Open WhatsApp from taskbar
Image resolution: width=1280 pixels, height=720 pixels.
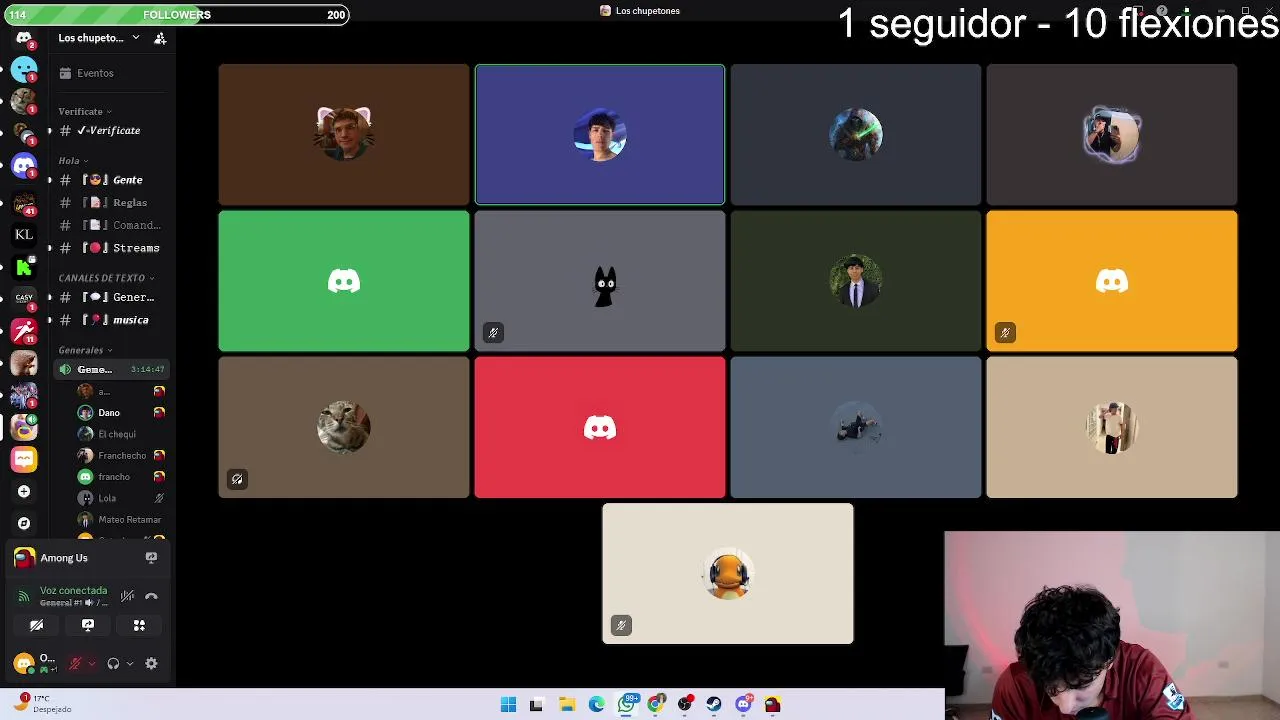click(626, 705)
